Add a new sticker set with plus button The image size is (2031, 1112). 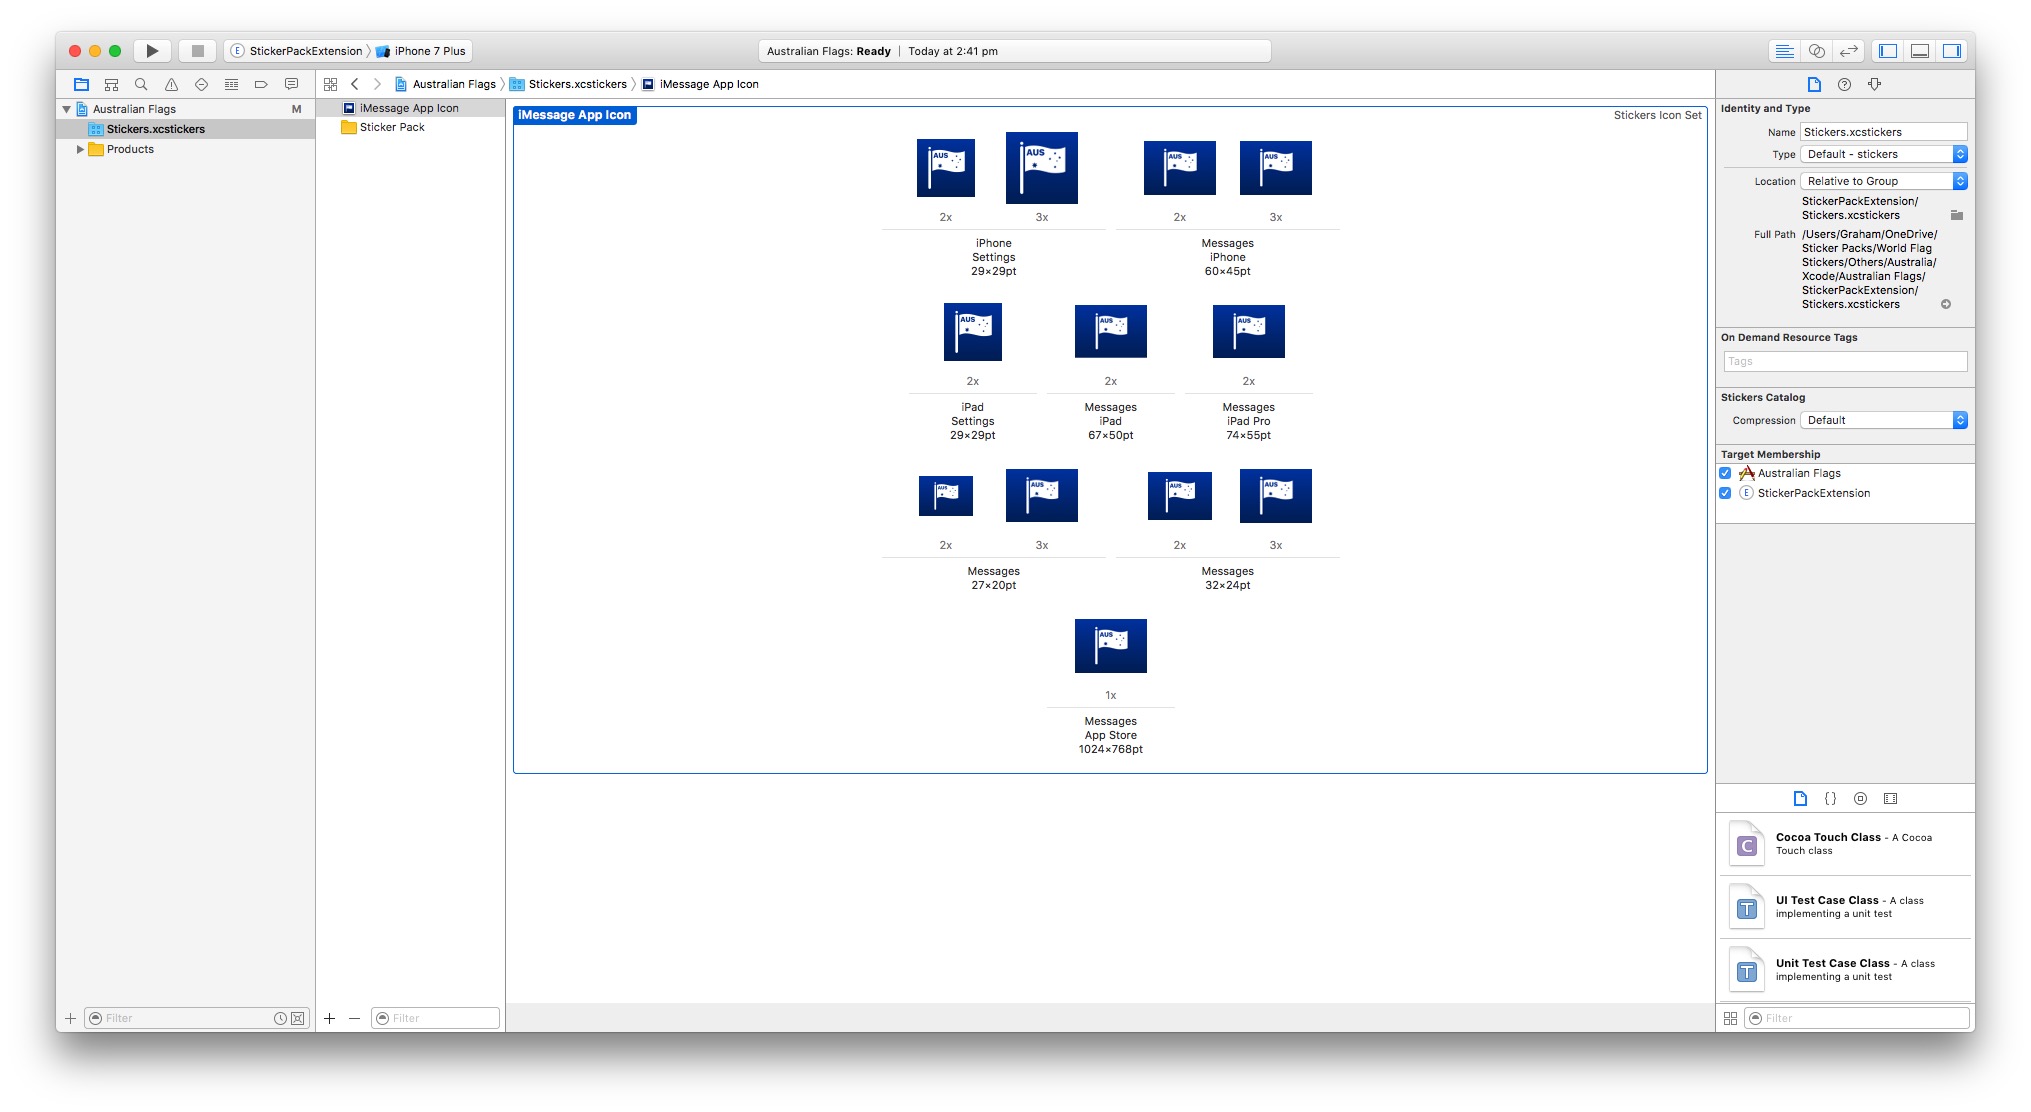click(330, 1017)
